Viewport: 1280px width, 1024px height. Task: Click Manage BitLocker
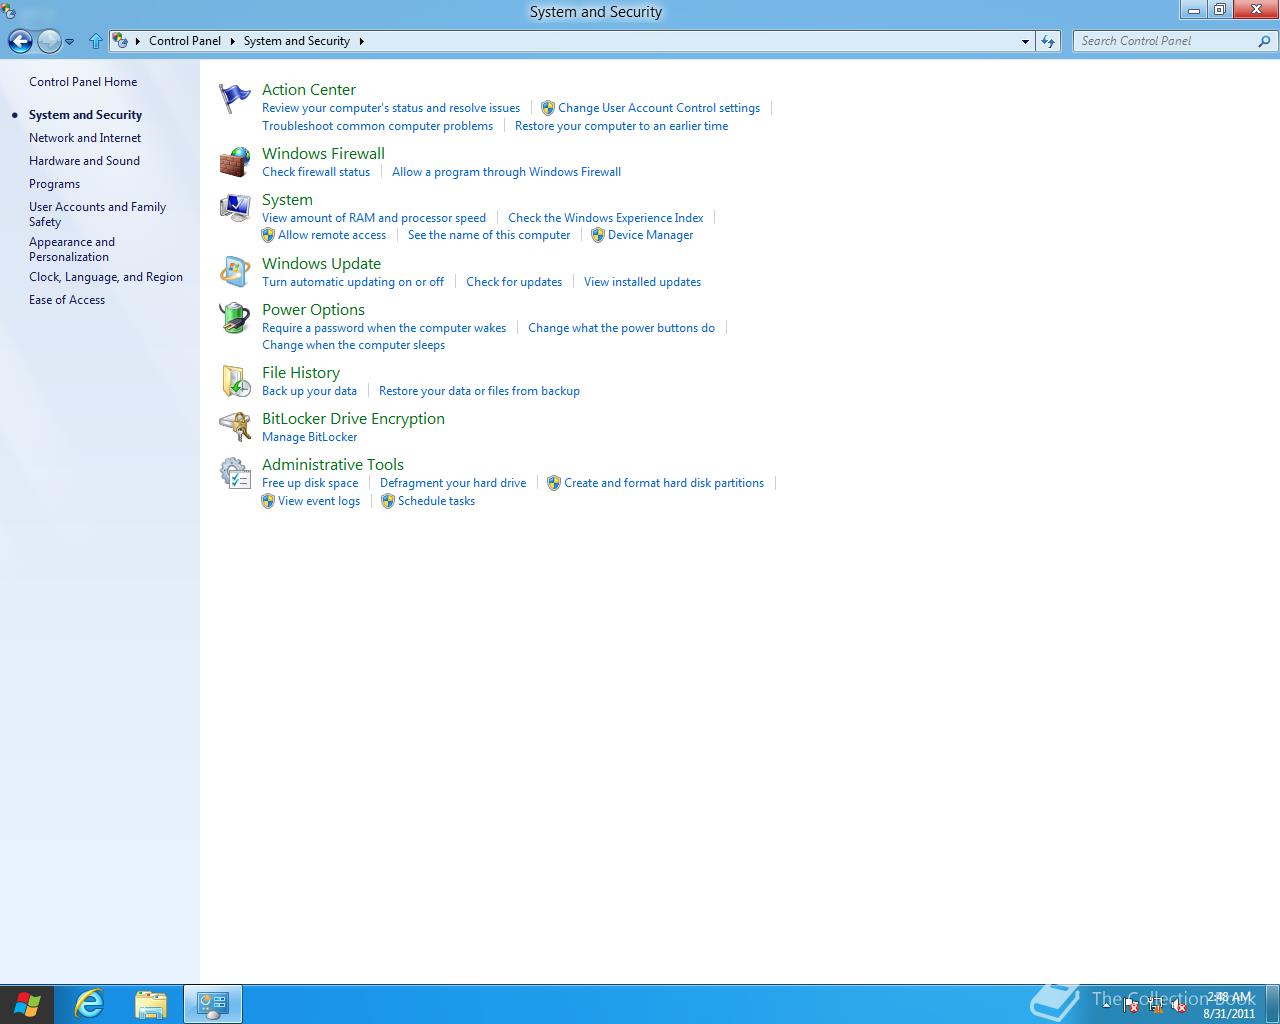(x=309, y=437)
